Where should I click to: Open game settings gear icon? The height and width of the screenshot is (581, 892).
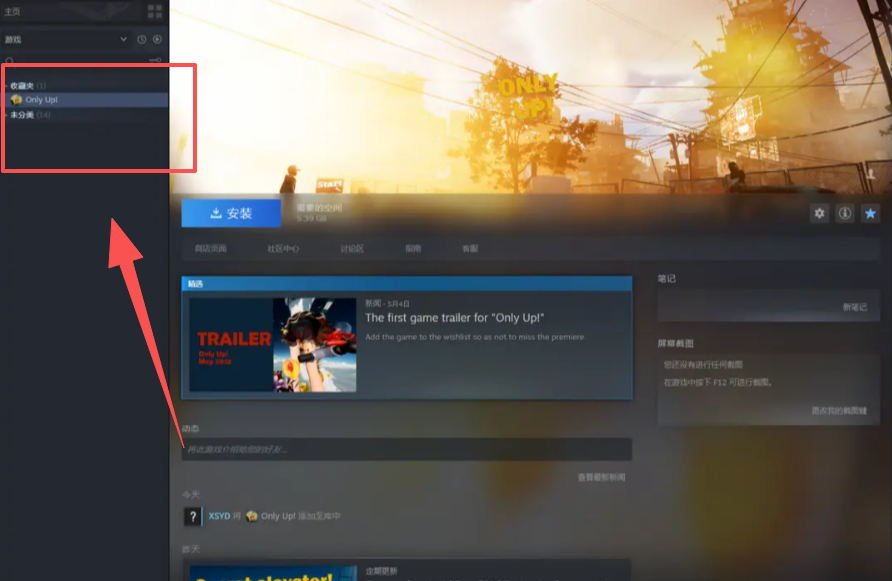820,213
